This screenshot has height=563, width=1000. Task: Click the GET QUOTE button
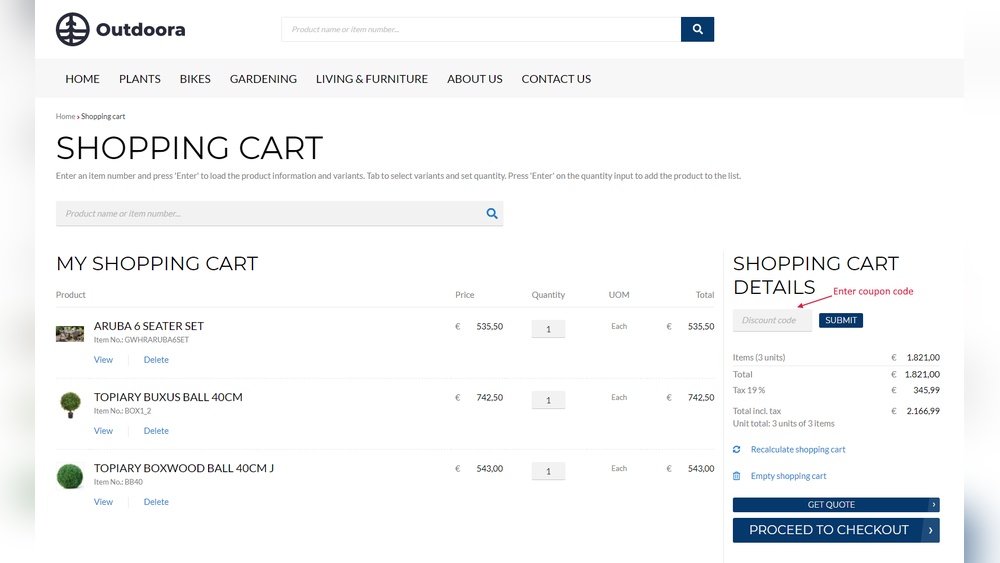[836, 505]
